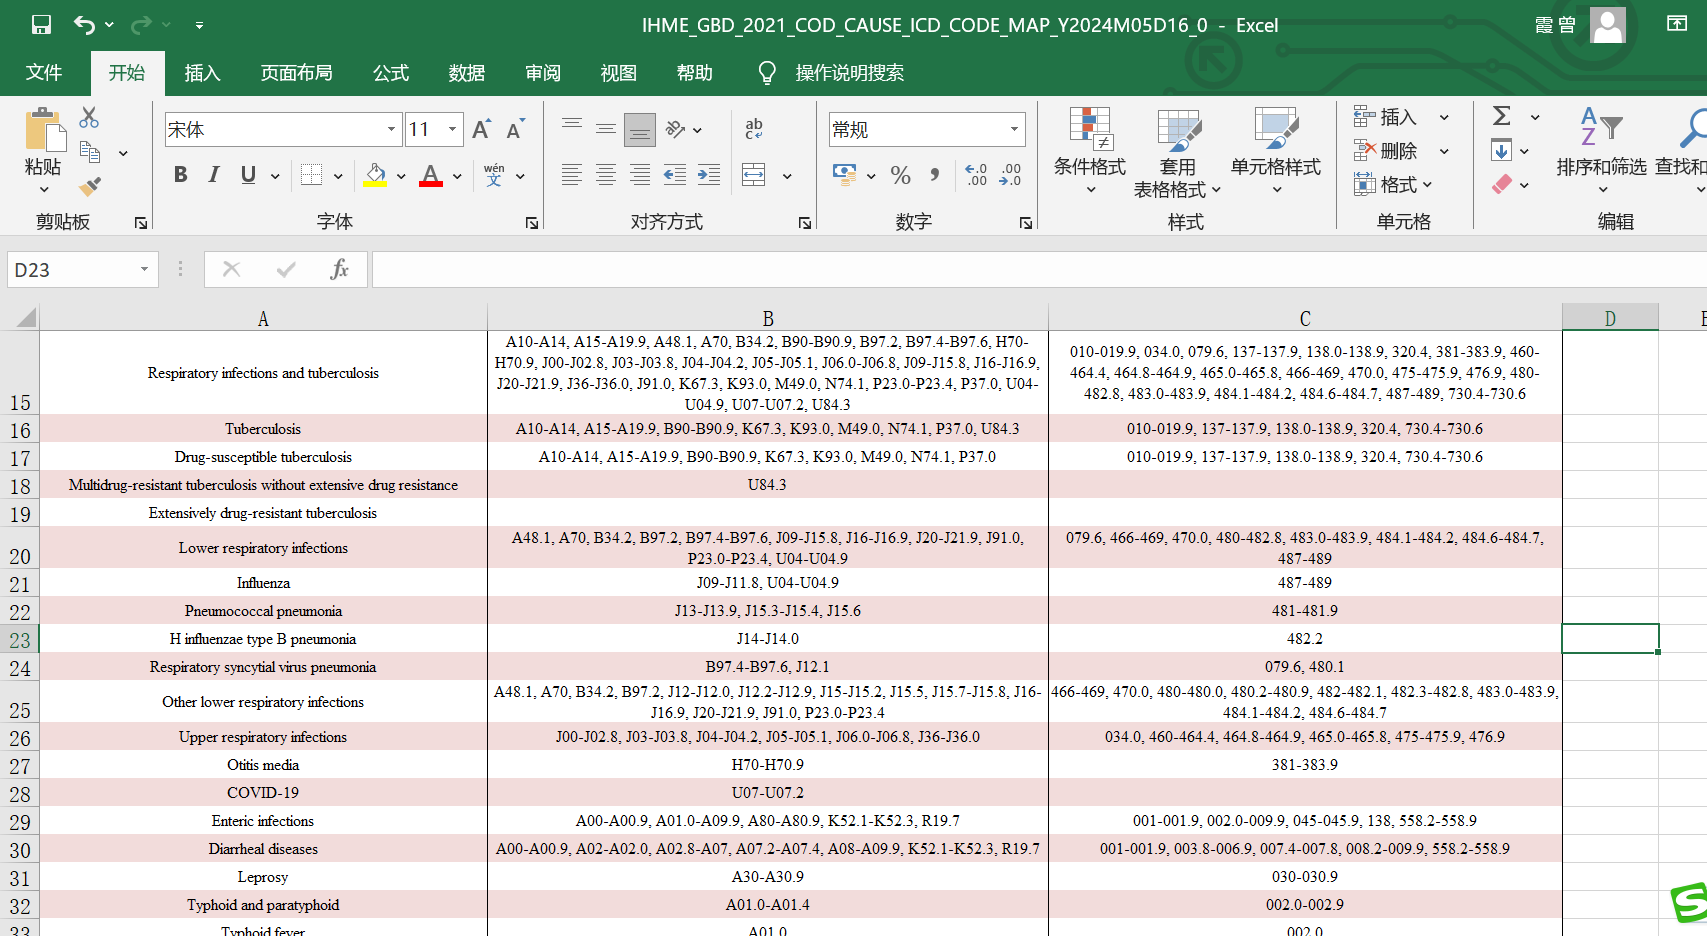Open the Name Box dropdown arrow
The height and width of the screenshot is (936, 1707).
[x=144, y=269]
